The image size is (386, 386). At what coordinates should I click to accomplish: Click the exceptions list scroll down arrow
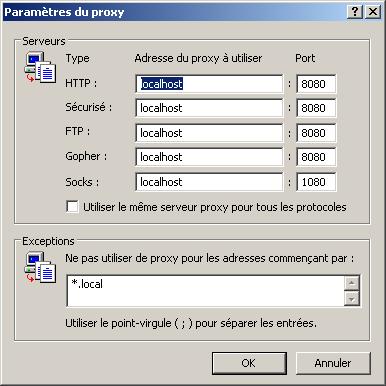(x=352, y=299)
